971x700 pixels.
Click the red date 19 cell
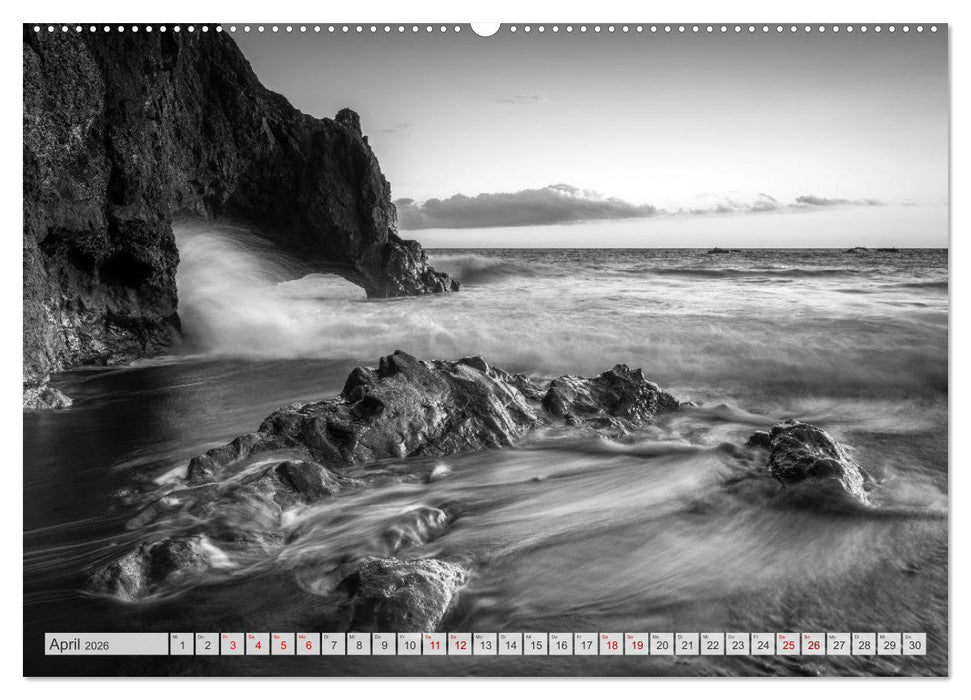click(x=637, y=645)
